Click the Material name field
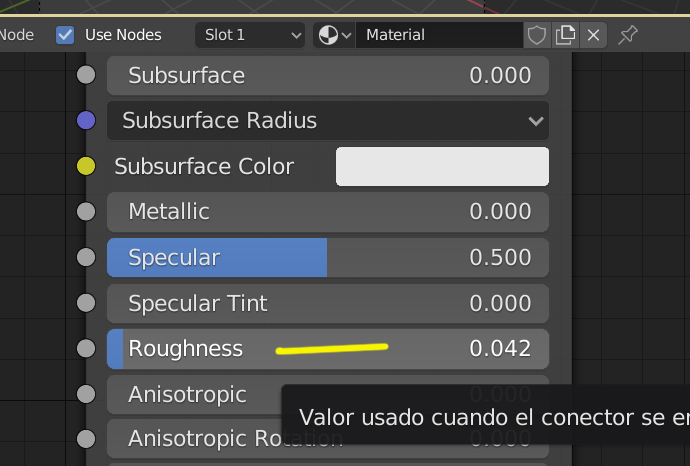690x466 pixels. [x=438, y=35]
